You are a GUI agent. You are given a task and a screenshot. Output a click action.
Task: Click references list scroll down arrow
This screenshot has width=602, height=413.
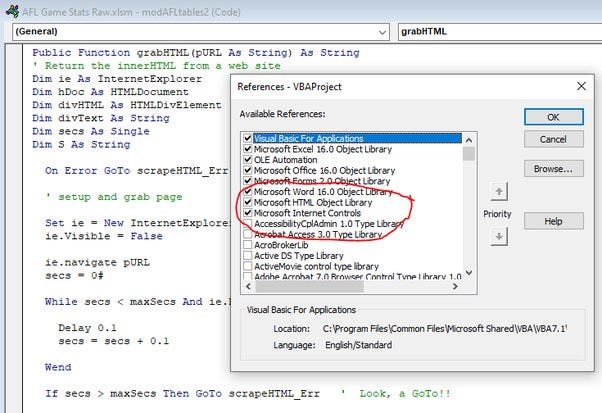click(469, 273)
